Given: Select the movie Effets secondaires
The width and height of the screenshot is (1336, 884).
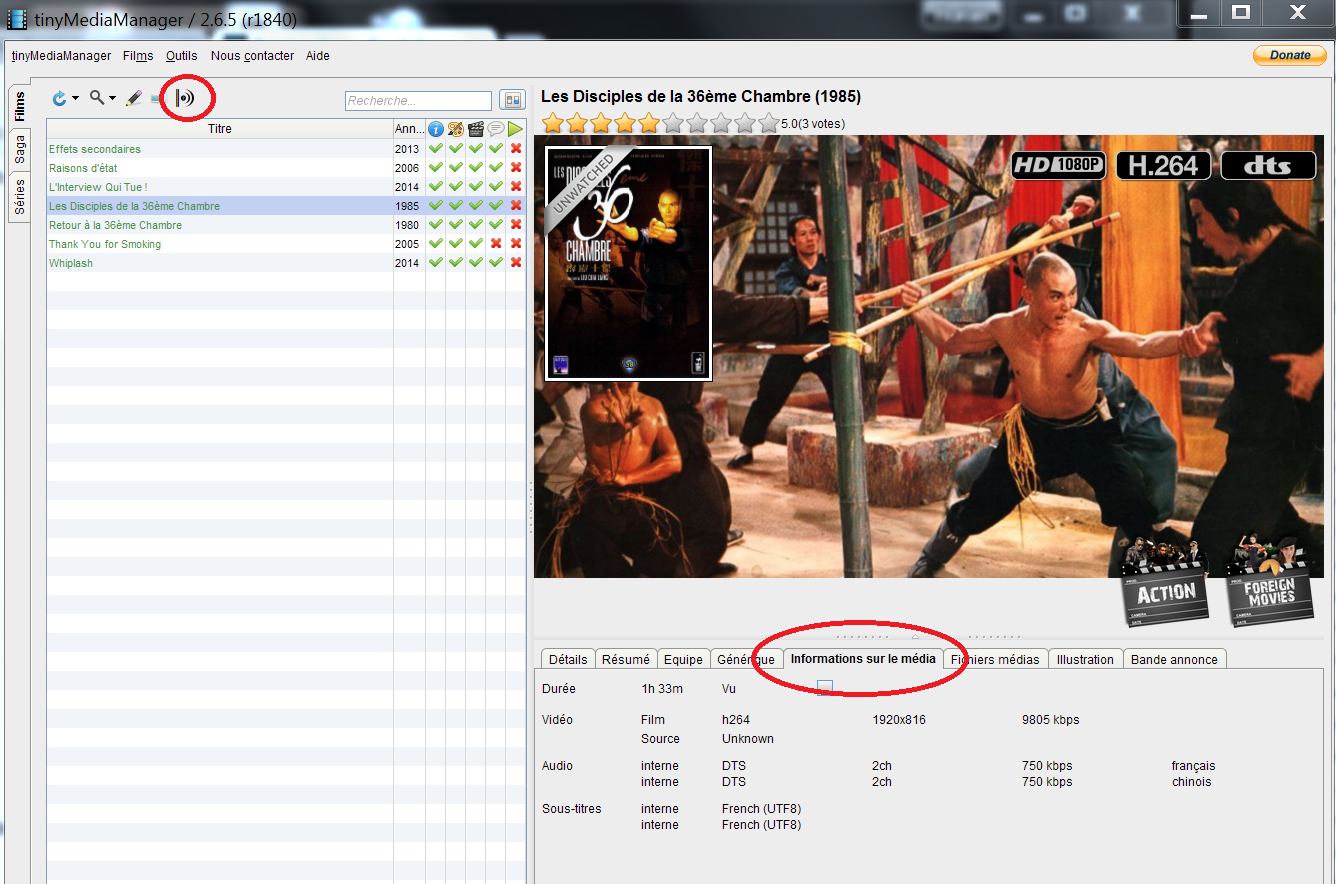Looking at the screenshot, I should 95,149.
